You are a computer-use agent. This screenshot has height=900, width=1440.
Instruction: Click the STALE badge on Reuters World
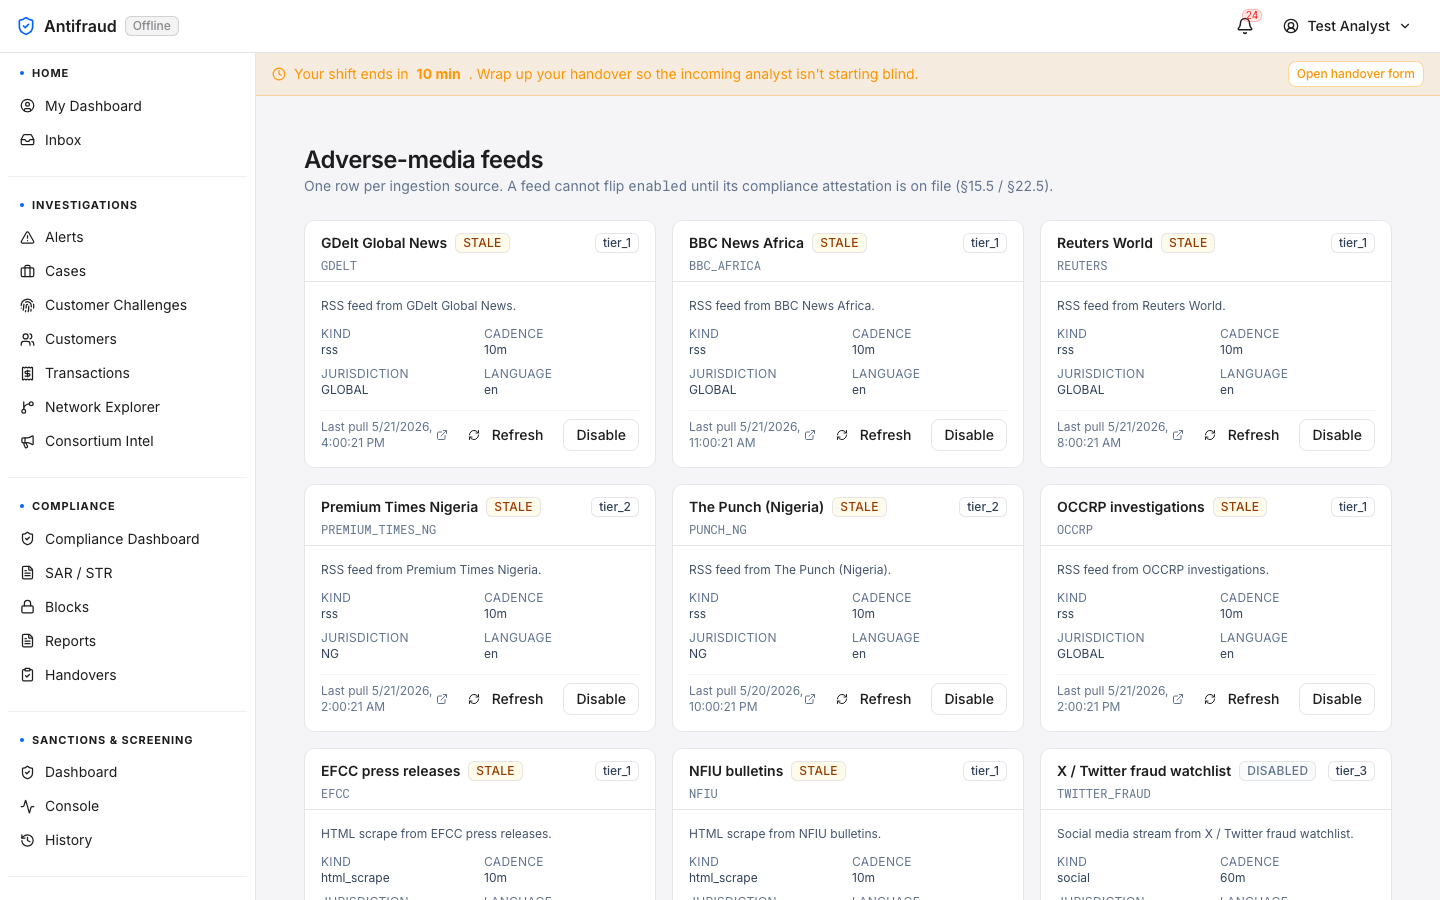1188,243
